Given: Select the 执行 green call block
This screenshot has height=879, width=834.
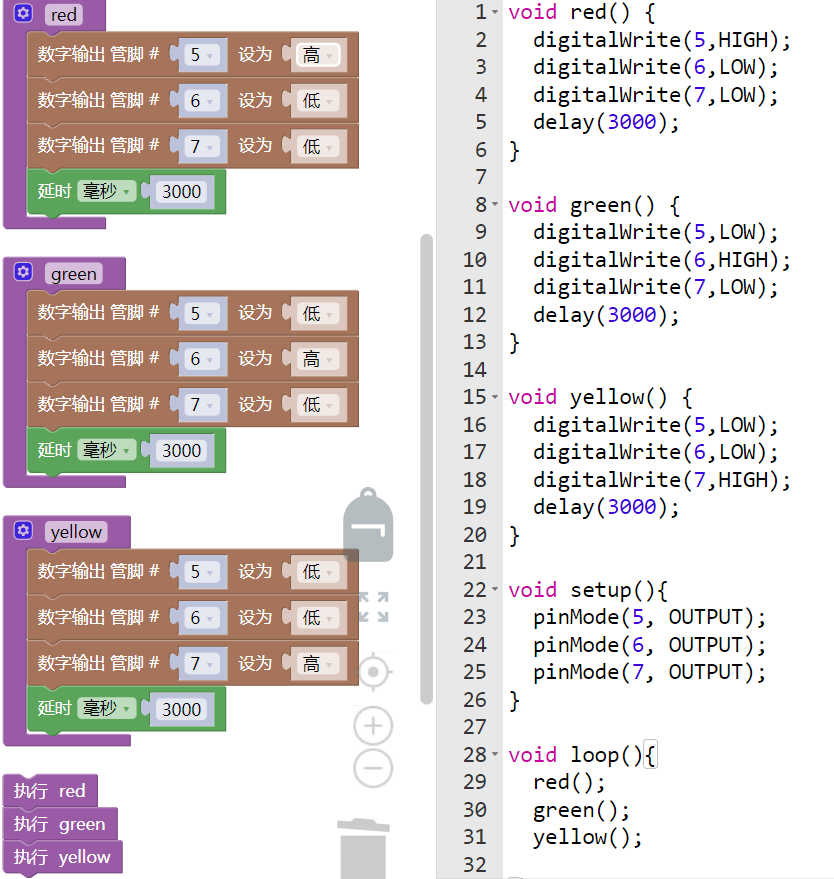Looking at the screenshot, I should pos(61,824).
